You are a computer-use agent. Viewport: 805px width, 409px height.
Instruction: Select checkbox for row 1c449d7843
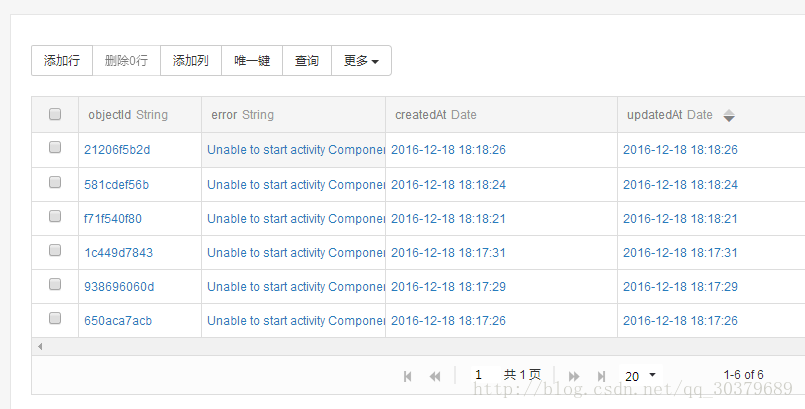(55, 251)
